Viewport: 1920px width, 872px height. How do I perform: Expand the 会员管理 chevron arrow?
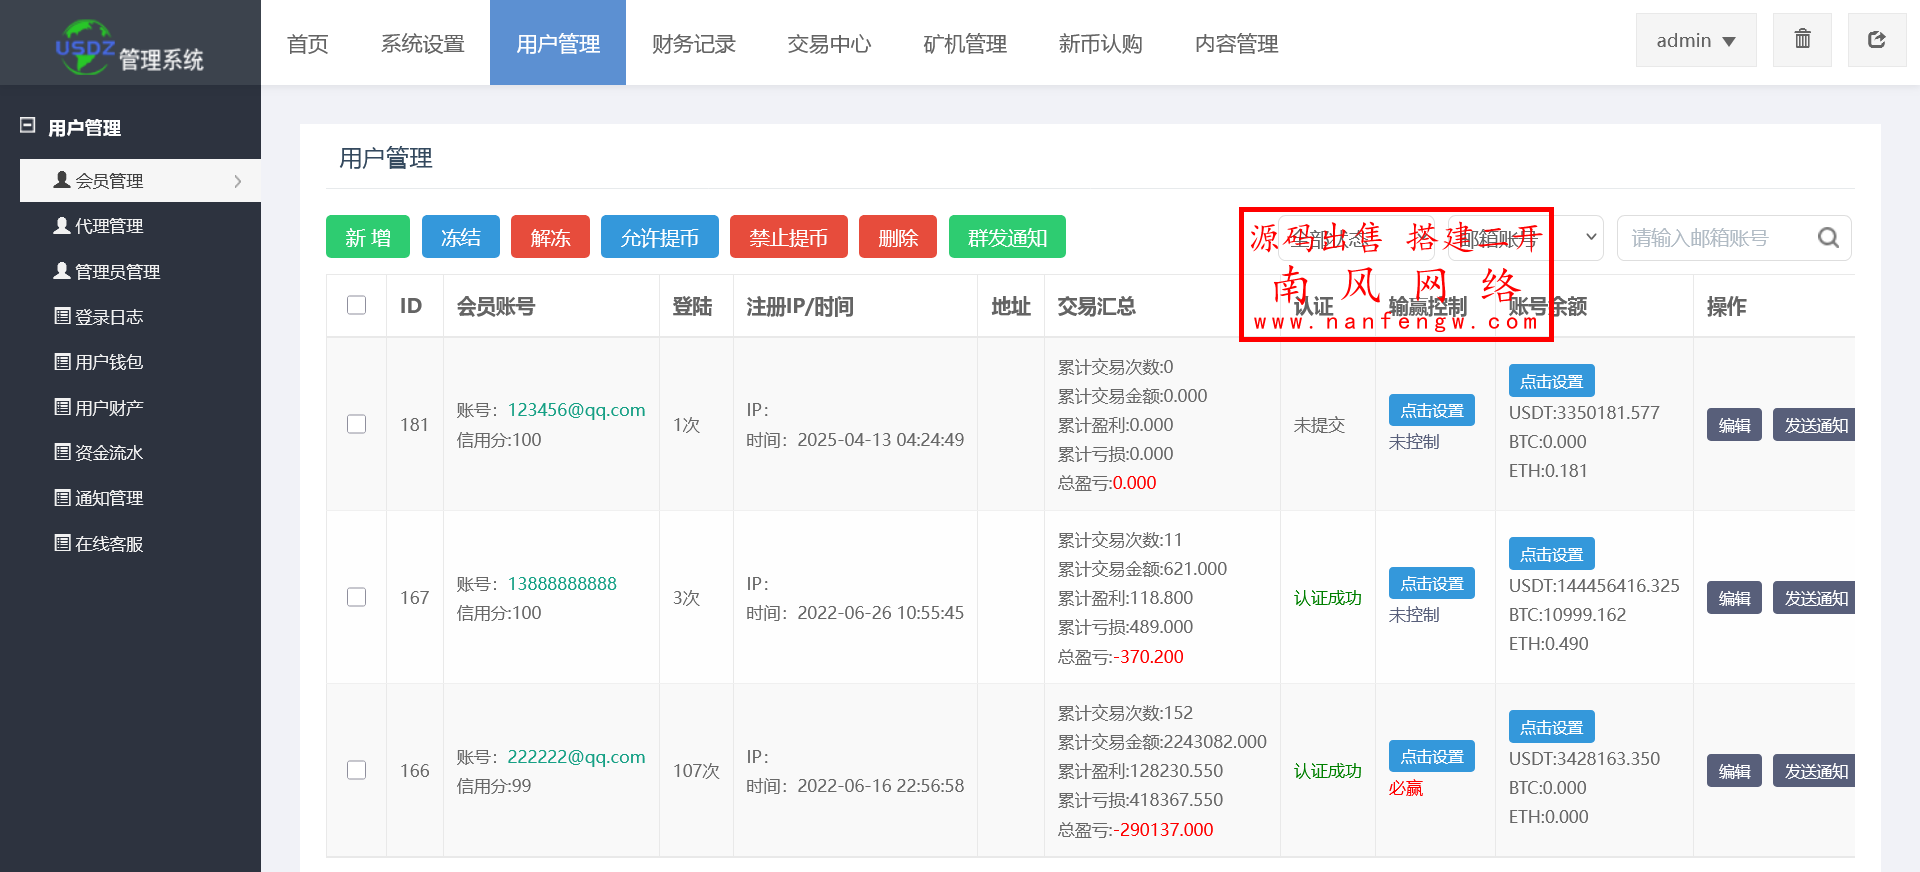[x=238, y=181]
